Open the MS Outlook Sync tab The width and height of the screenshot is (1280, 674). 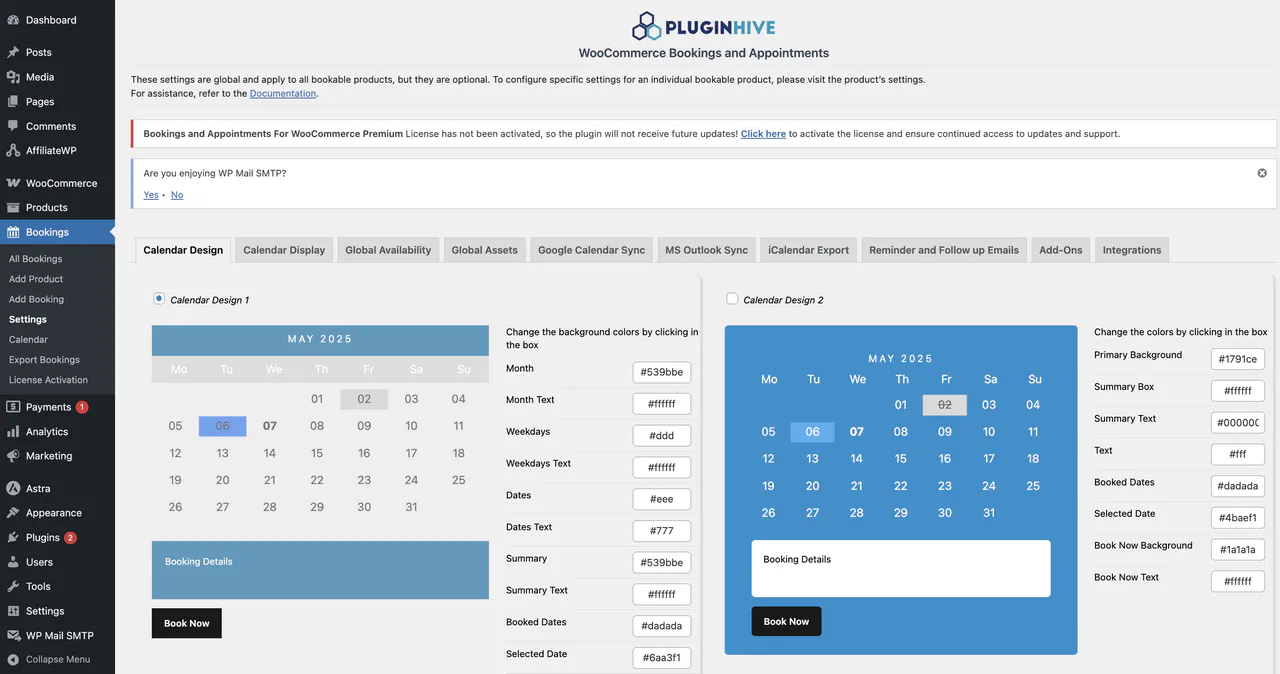point(707,250)
